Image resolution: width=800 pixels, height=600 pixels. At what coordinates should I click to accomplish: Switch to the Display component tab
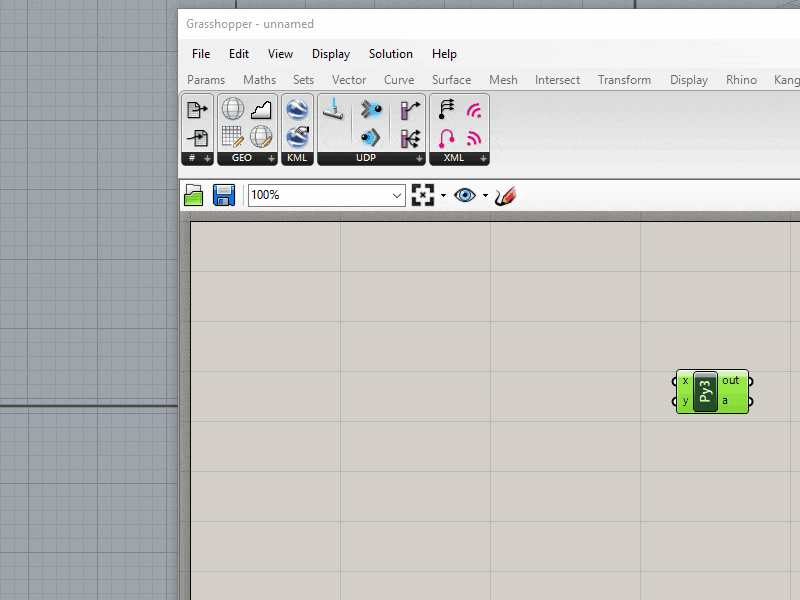click(x=689, y=80)
